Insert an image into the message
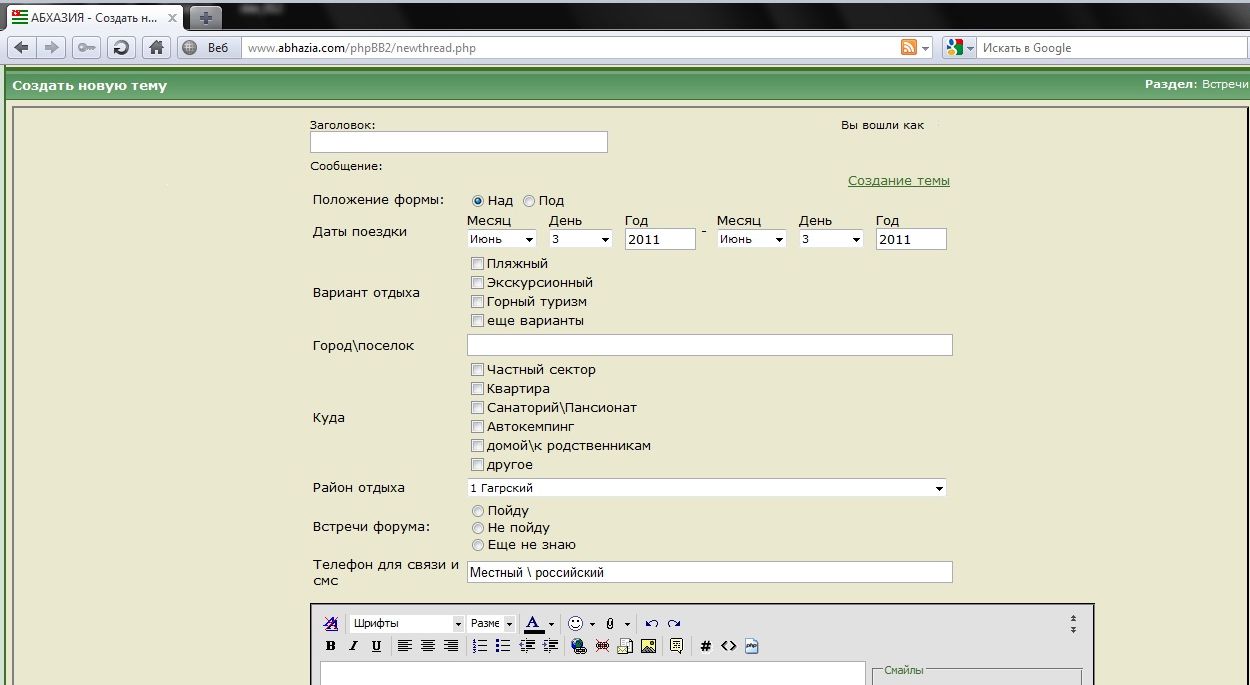This screenshot has height=685, width=1250. pos(648,646)
